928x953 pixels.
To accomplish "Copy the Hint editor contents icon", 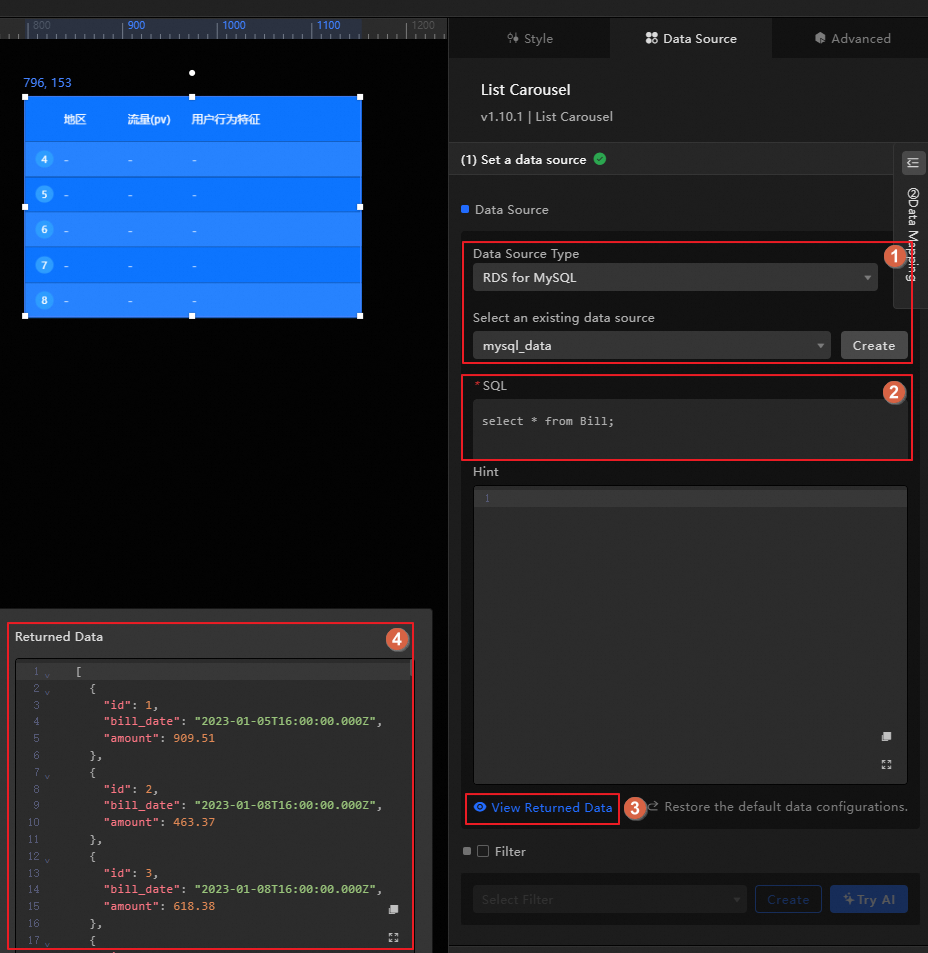I will click(886, 737).
